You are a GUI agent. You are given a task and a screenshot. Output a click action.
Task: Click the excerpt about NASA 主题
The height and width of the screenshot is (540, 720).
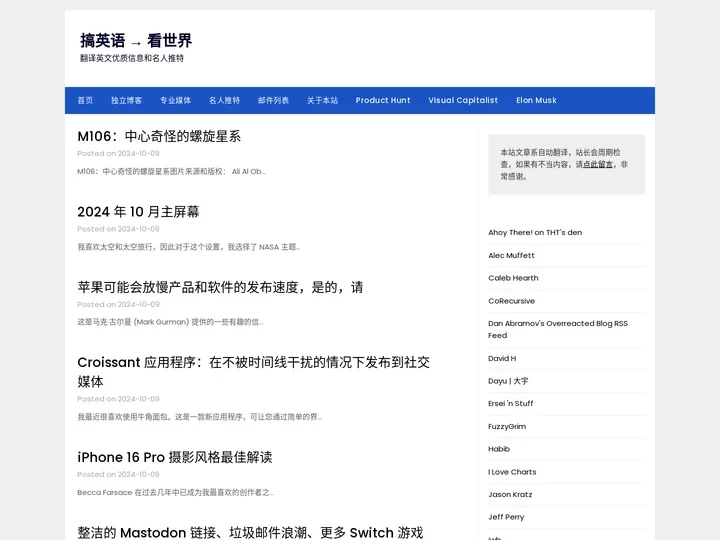tap(189, 247)
